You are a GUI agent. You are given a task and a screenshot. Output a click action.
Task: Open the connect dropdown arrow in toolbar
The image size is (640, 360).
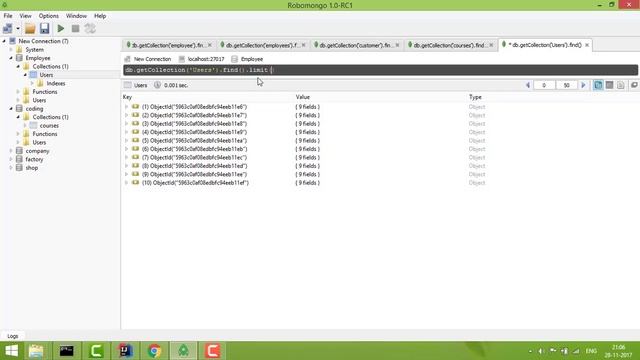[18, 29]
